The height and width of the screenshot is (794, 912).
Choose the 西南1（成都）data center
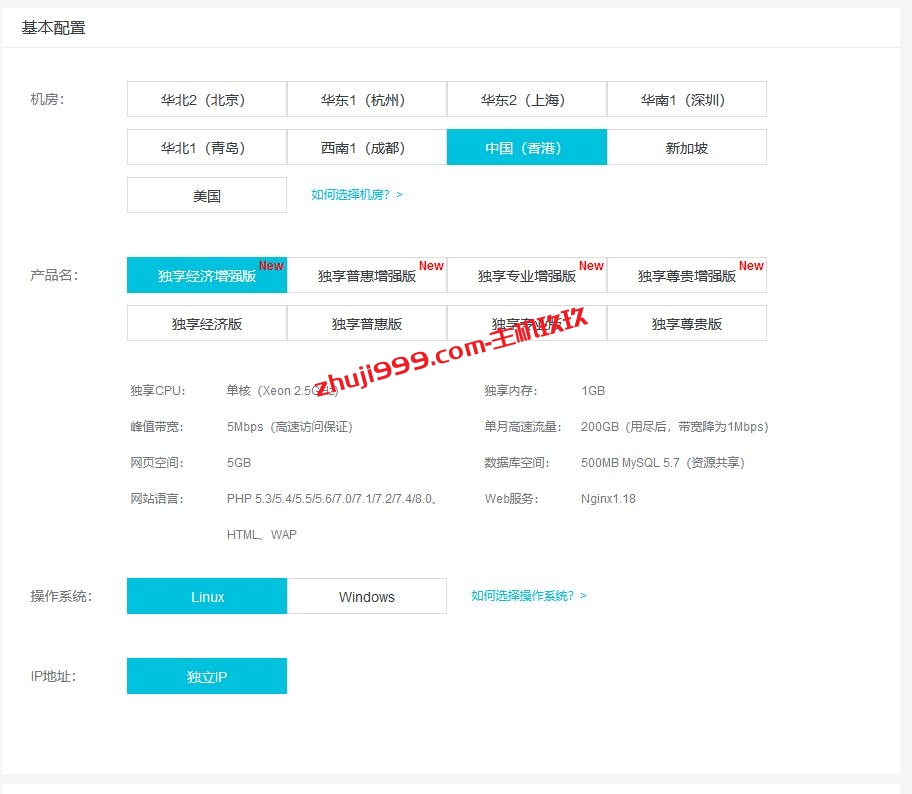pos(366,147)
